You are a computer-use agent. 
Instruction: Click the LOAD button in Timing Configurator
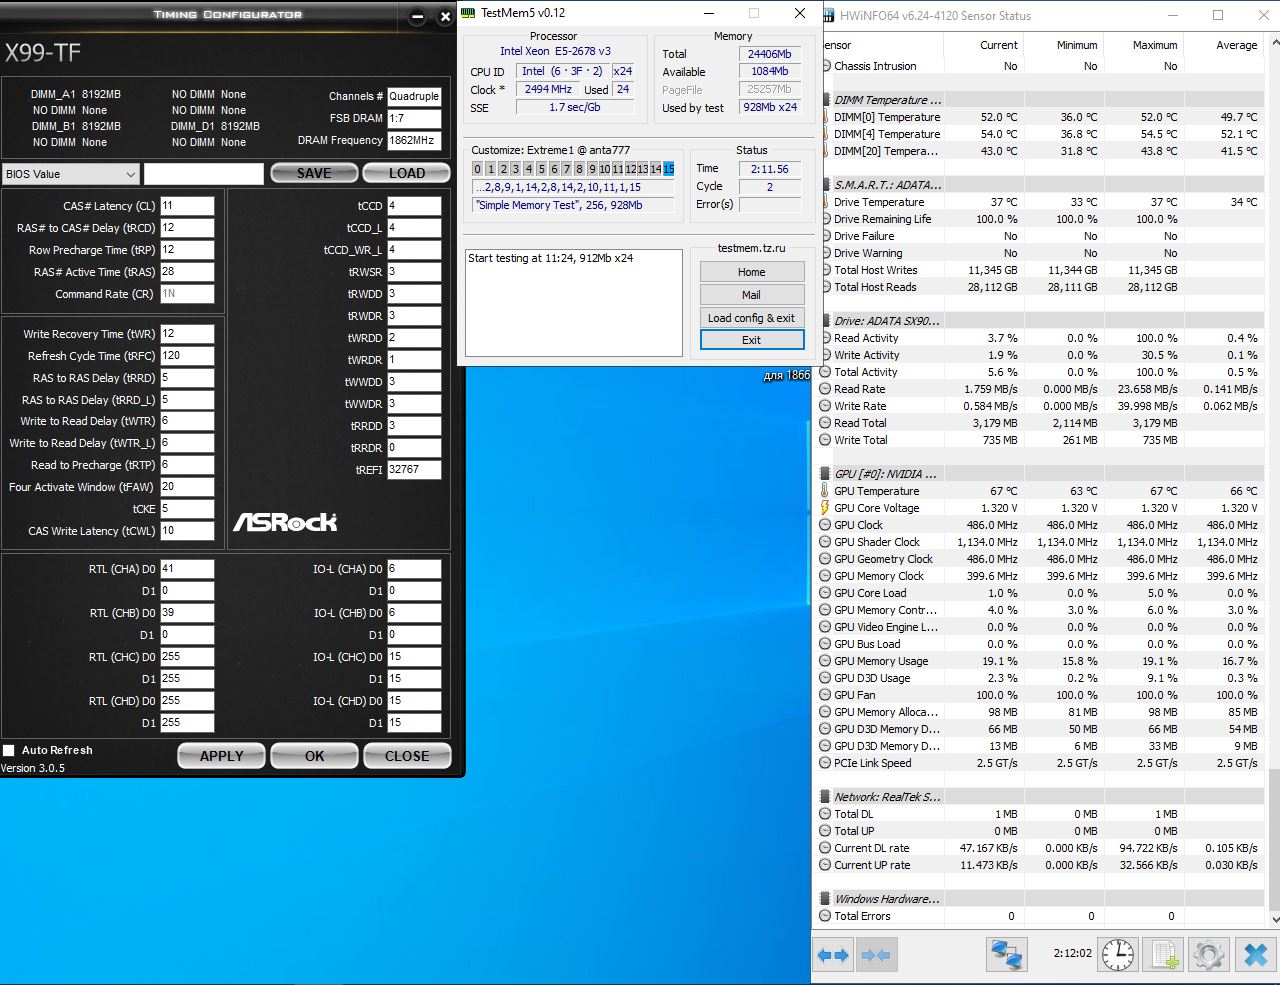coord(407,173)
